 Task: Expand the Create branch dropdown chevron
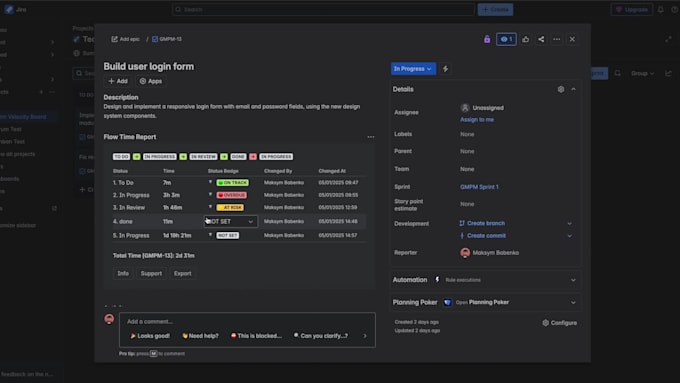[569, 224]
